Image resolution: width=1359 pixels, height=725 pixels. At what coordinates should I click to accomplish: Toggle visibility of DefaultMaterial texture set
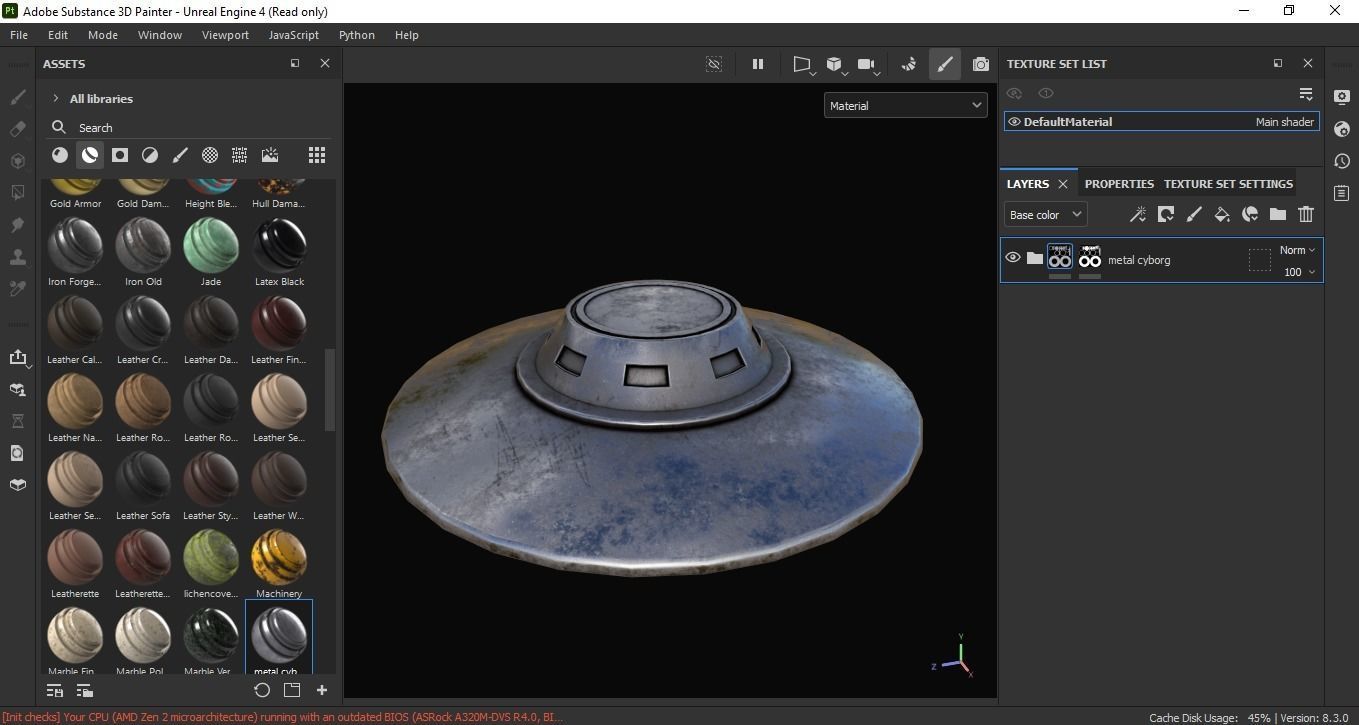click(1014, 122)
